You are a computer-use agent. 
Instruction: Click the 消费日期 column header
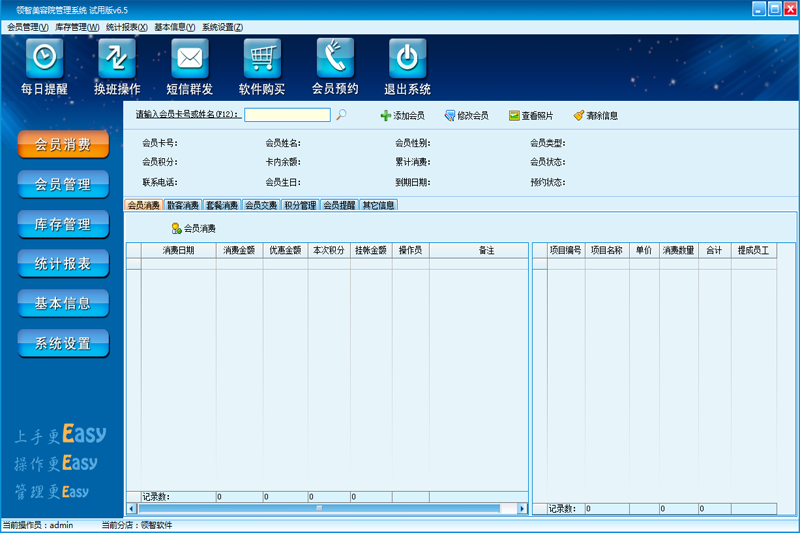coord(179,250)
